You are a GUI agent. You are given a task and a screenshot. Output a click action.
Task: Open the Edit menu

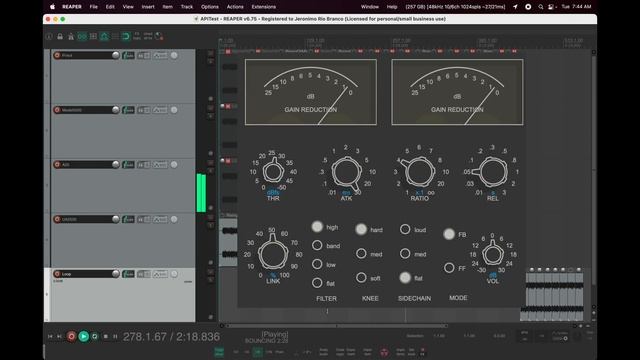(110, 7)
